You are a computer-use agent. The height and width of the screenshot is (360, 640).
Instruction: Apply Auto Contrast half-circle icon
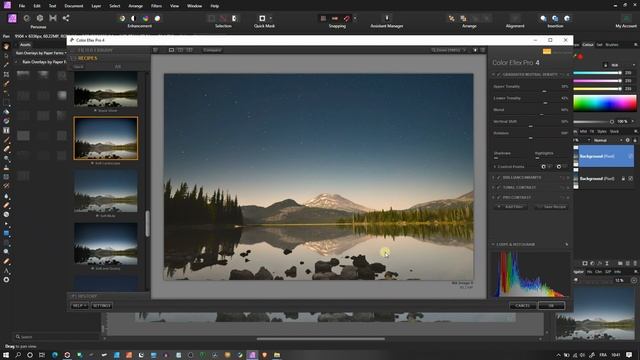(x=133, y=18)
